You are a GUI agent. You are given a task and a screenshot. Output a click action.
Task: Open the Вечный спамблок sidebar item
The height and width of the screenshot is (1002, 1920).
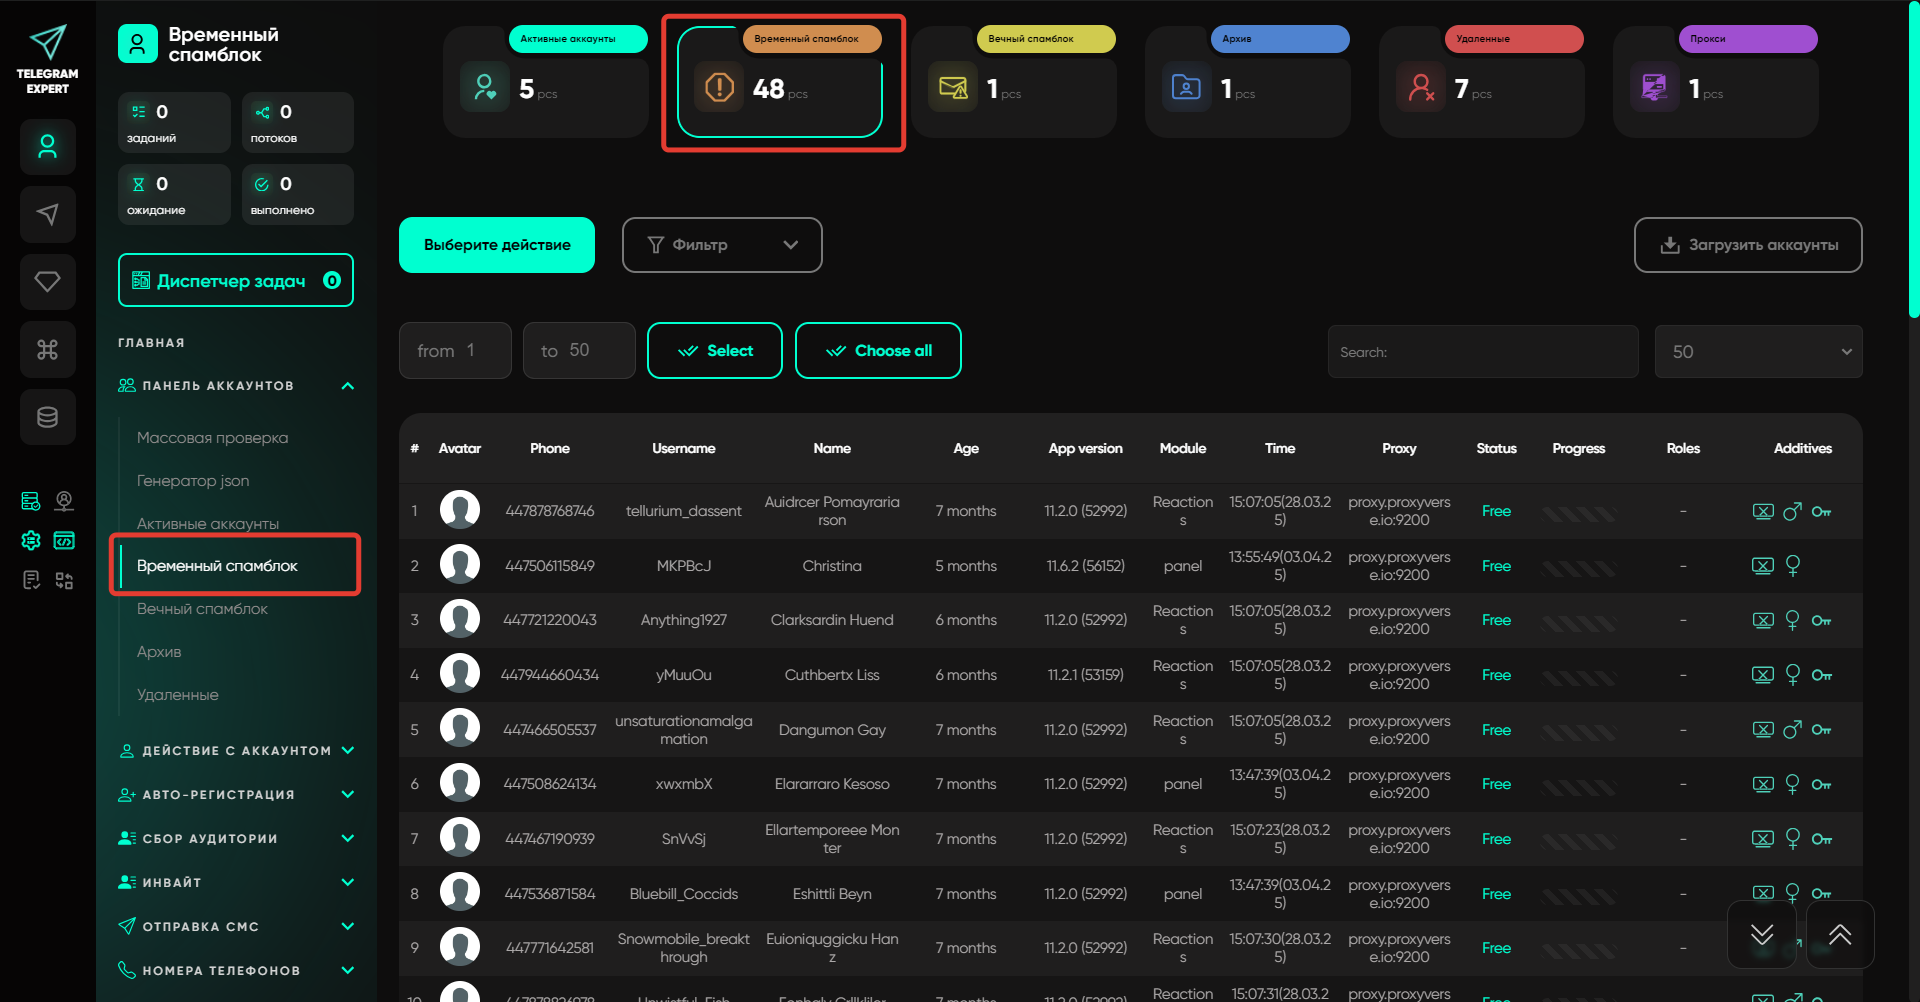202,609
